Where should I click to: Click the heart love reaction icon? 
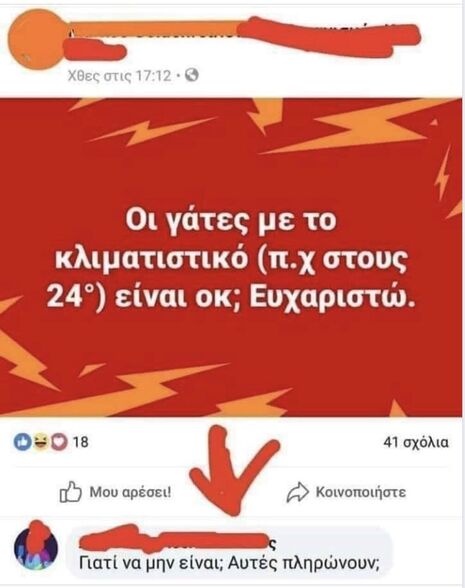pos(58,442)
